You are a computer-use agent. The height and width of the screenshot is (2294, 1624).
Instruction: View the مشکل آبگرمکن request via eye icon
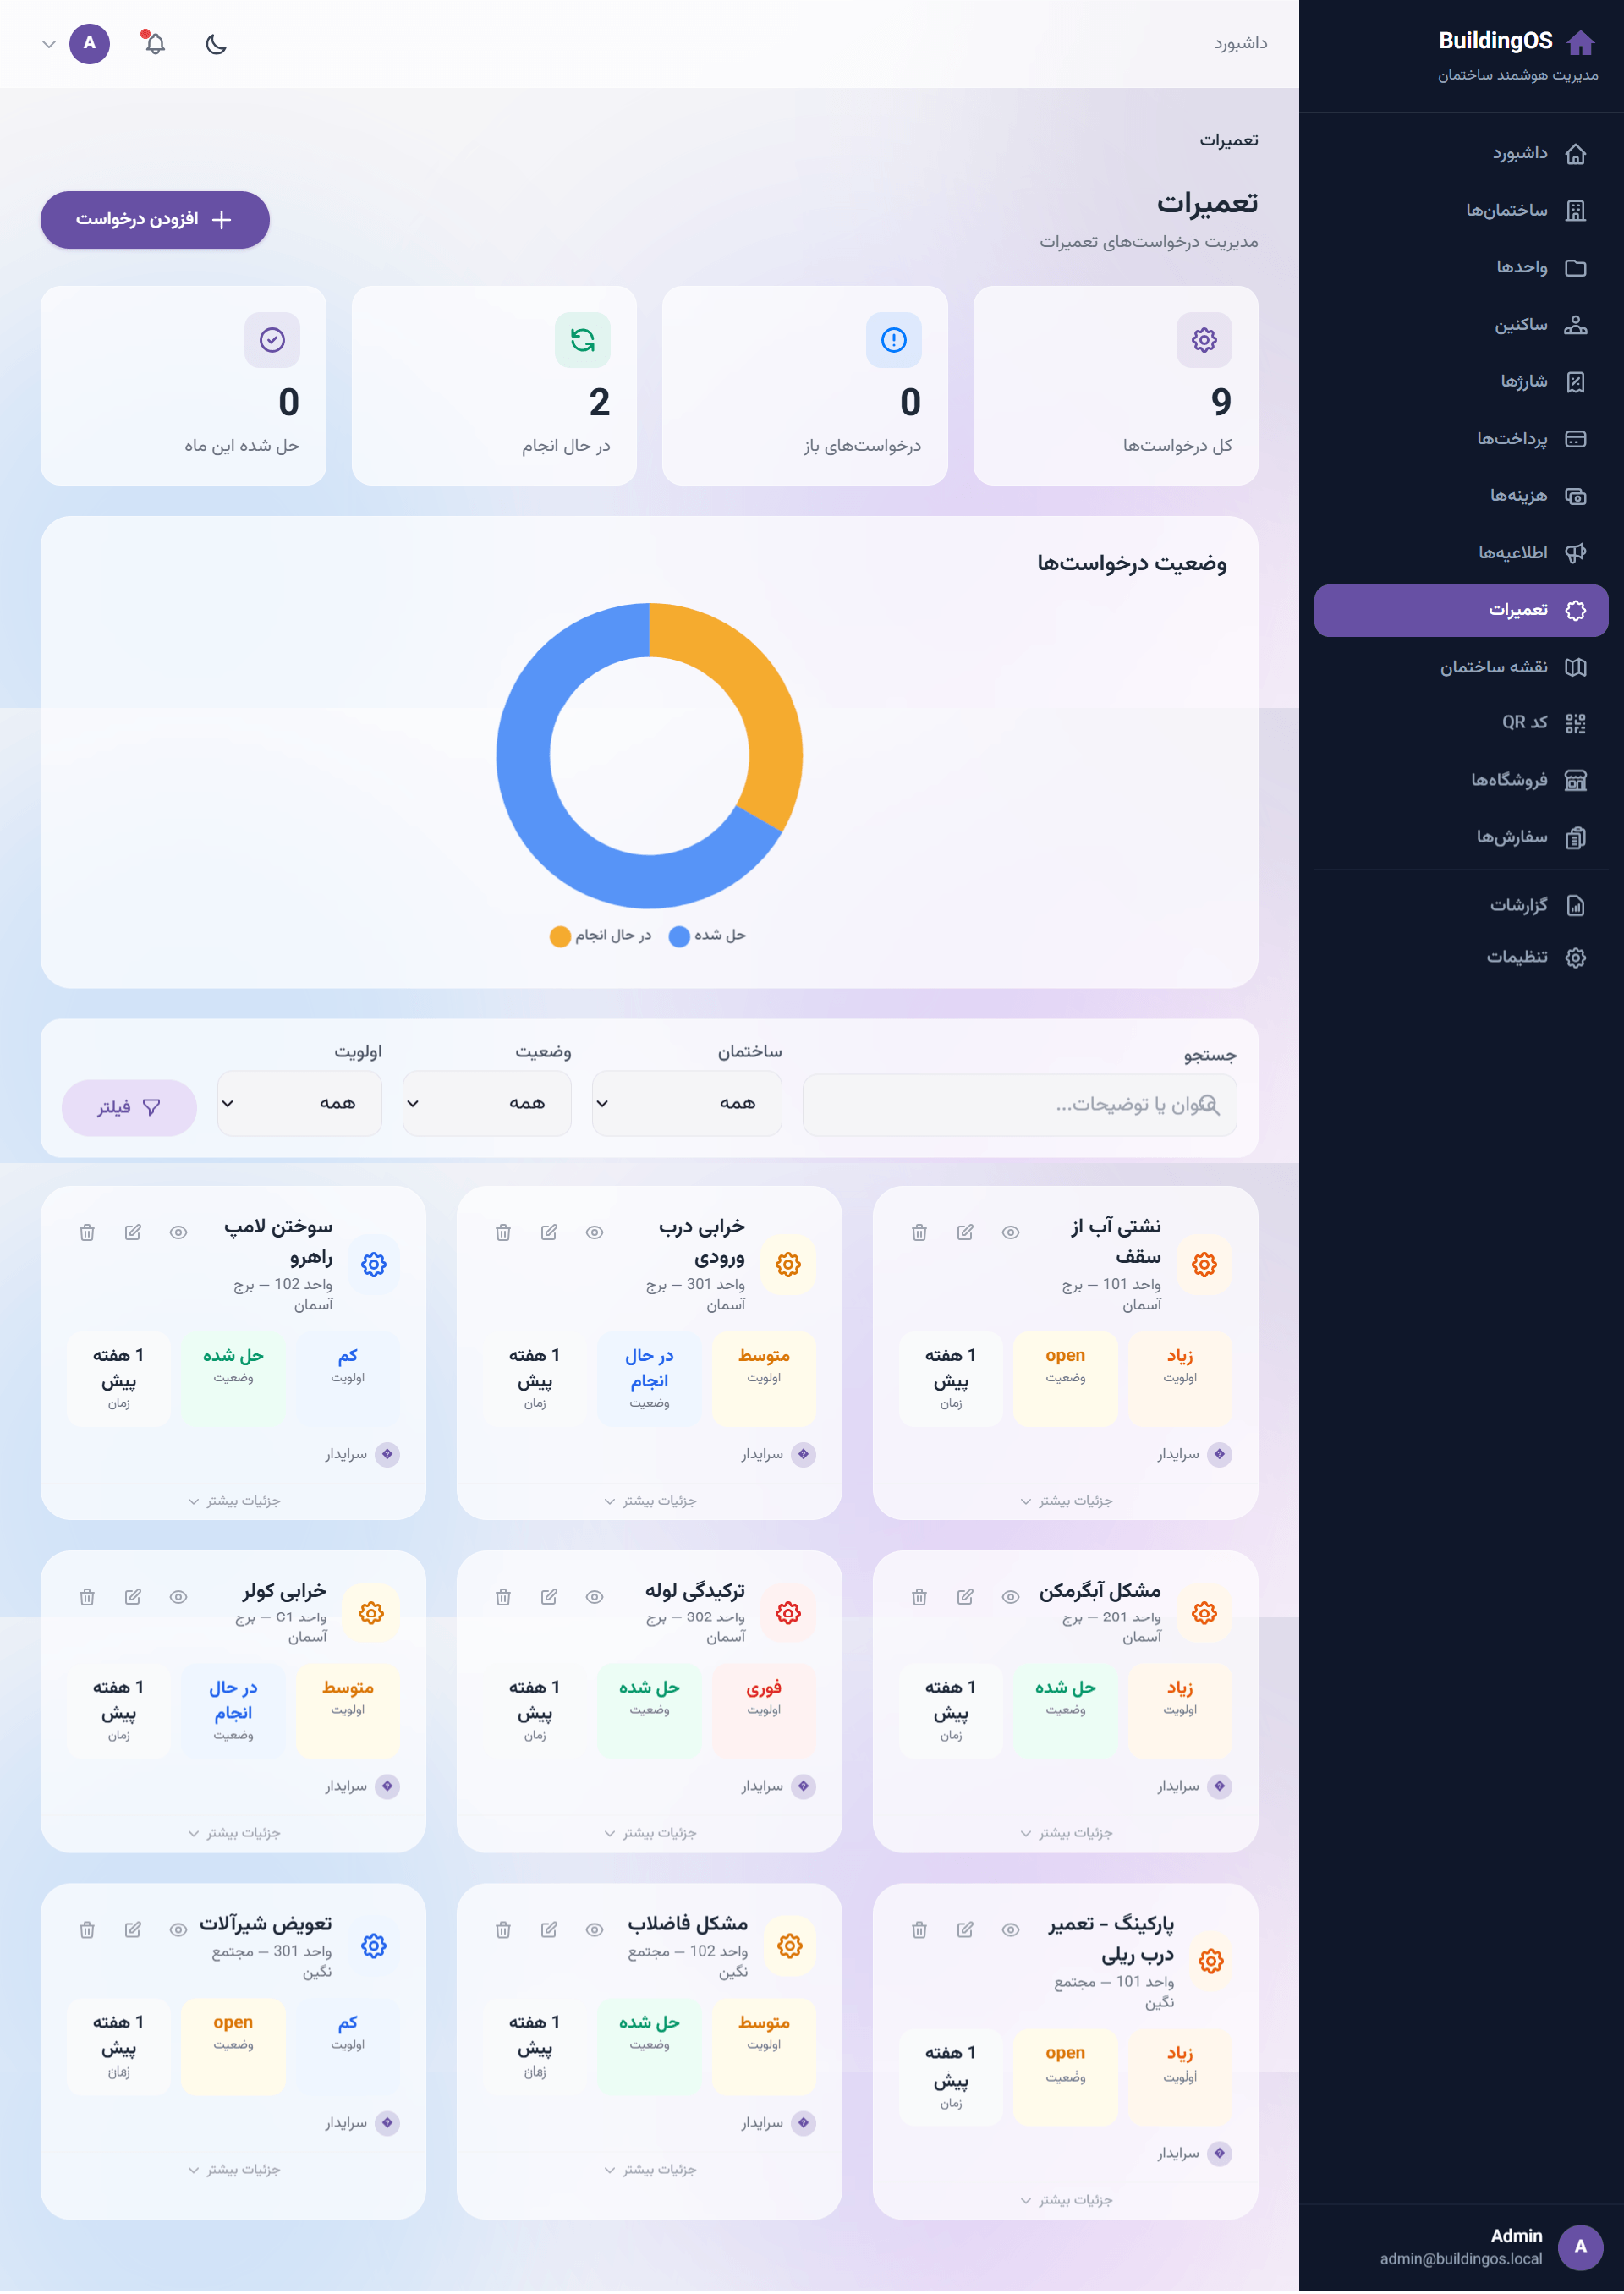click(1010, 1598)
